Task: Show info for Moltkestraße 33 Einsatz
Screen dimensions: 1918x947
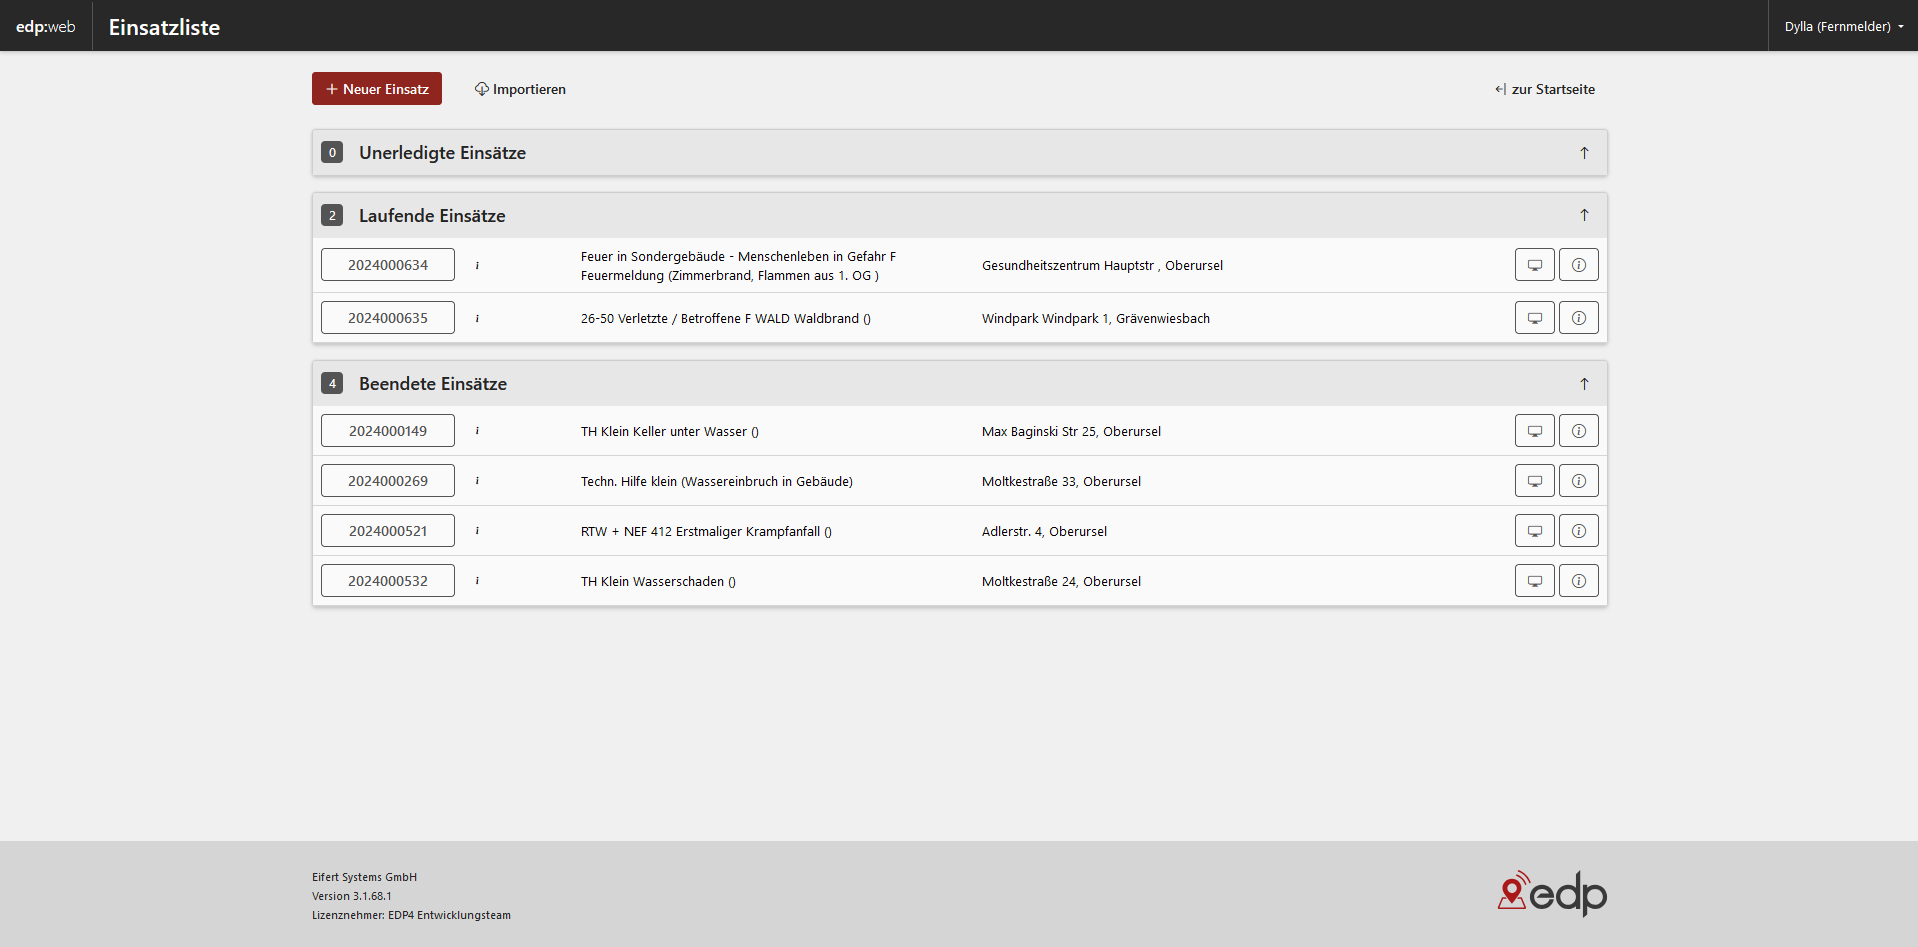Action: [x=1578, y=481]
